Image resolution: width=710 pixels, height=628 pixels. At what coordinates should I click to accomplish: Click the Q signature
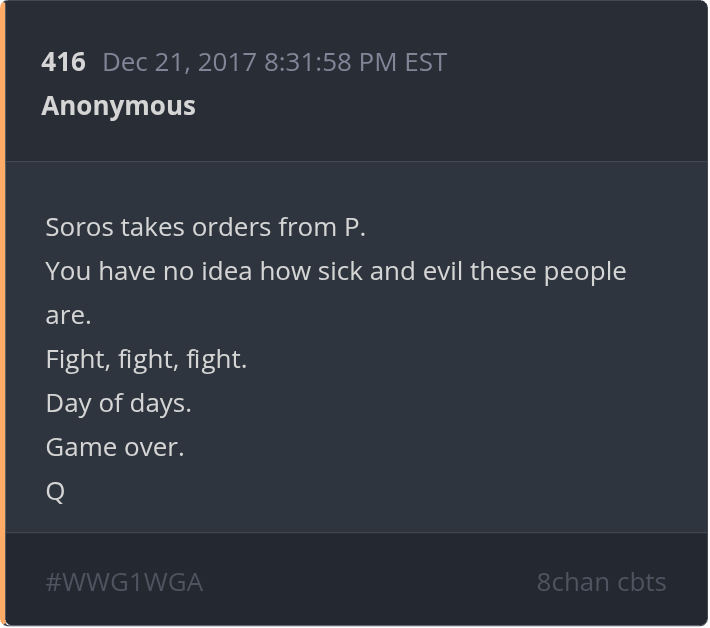tap(55, 492)
